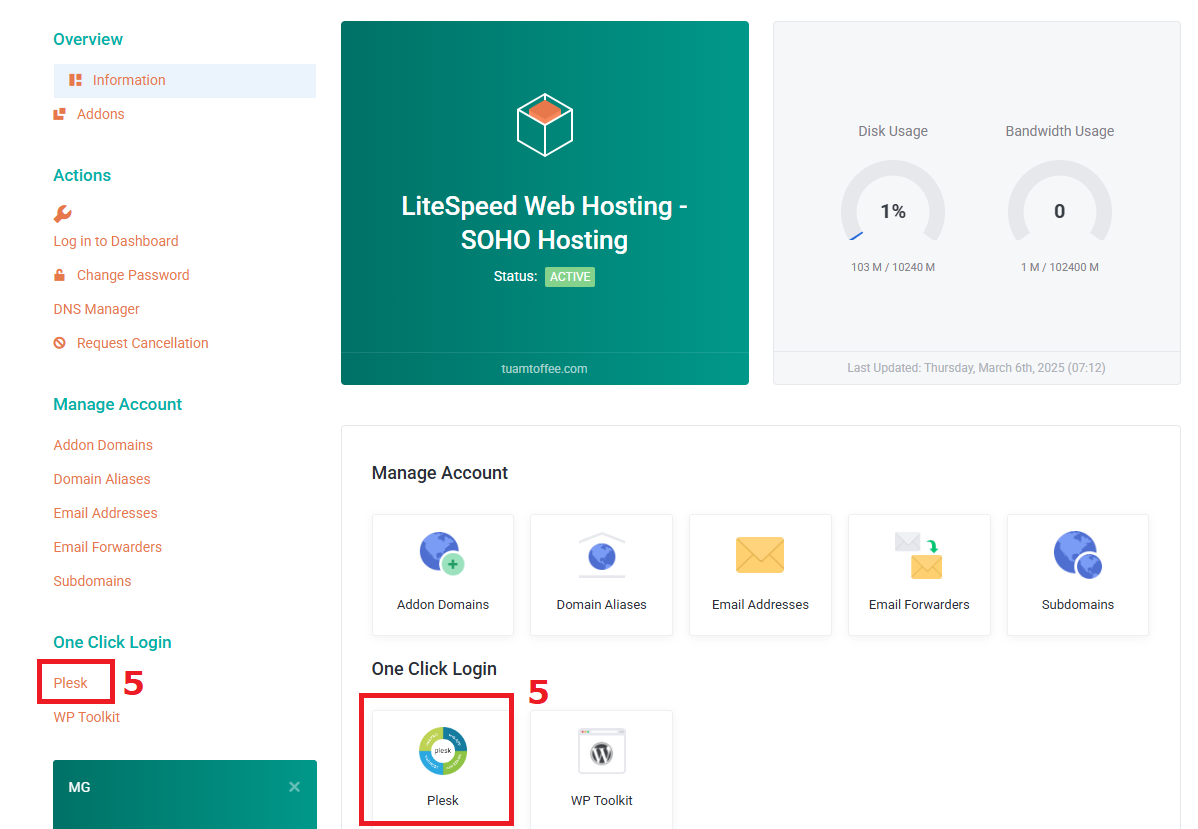Click the tuamtoffee.com domain text
Screen dimensions: 1198x829
coord(545,369)
